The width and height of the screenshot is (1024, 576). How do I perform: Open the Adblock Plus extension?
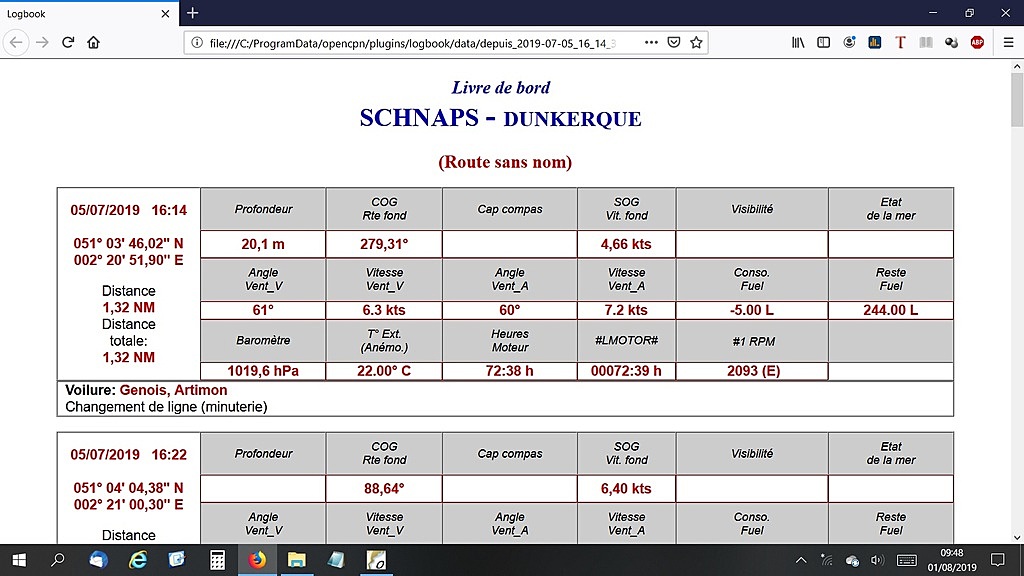tap(977, 42)
